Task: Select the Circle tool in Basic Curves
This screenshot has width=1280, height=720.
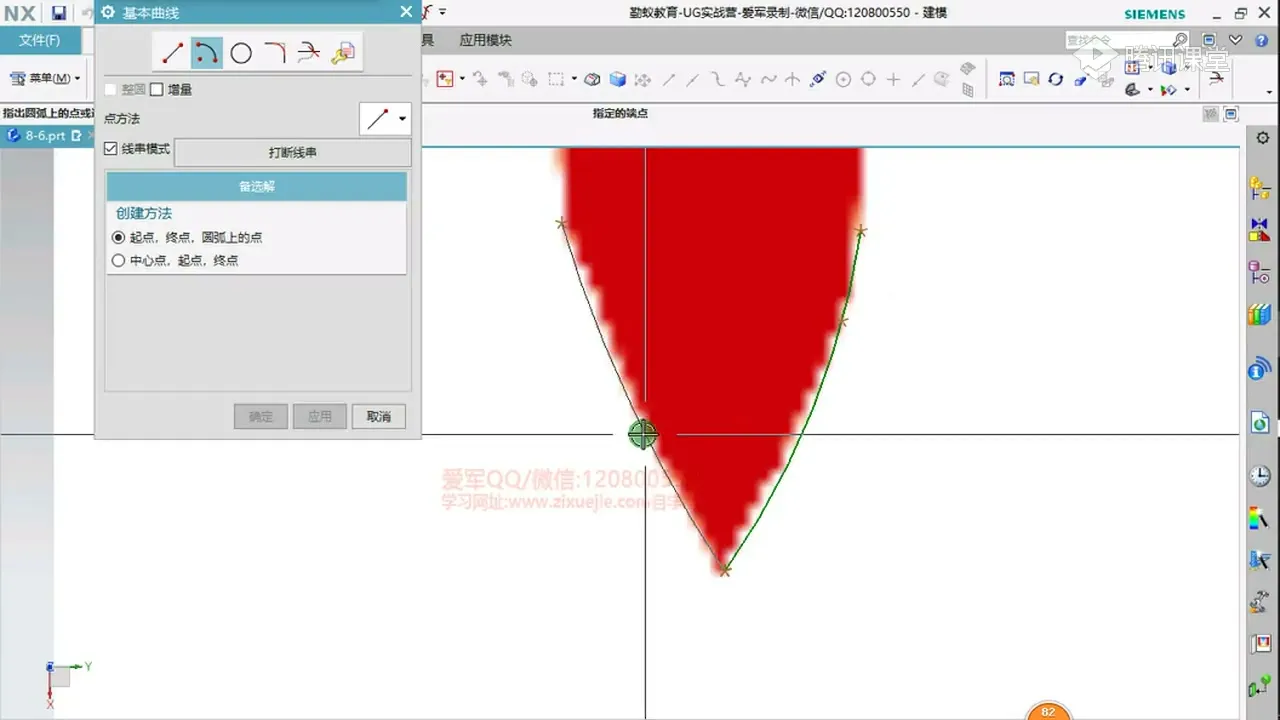Action: (241, 53)
